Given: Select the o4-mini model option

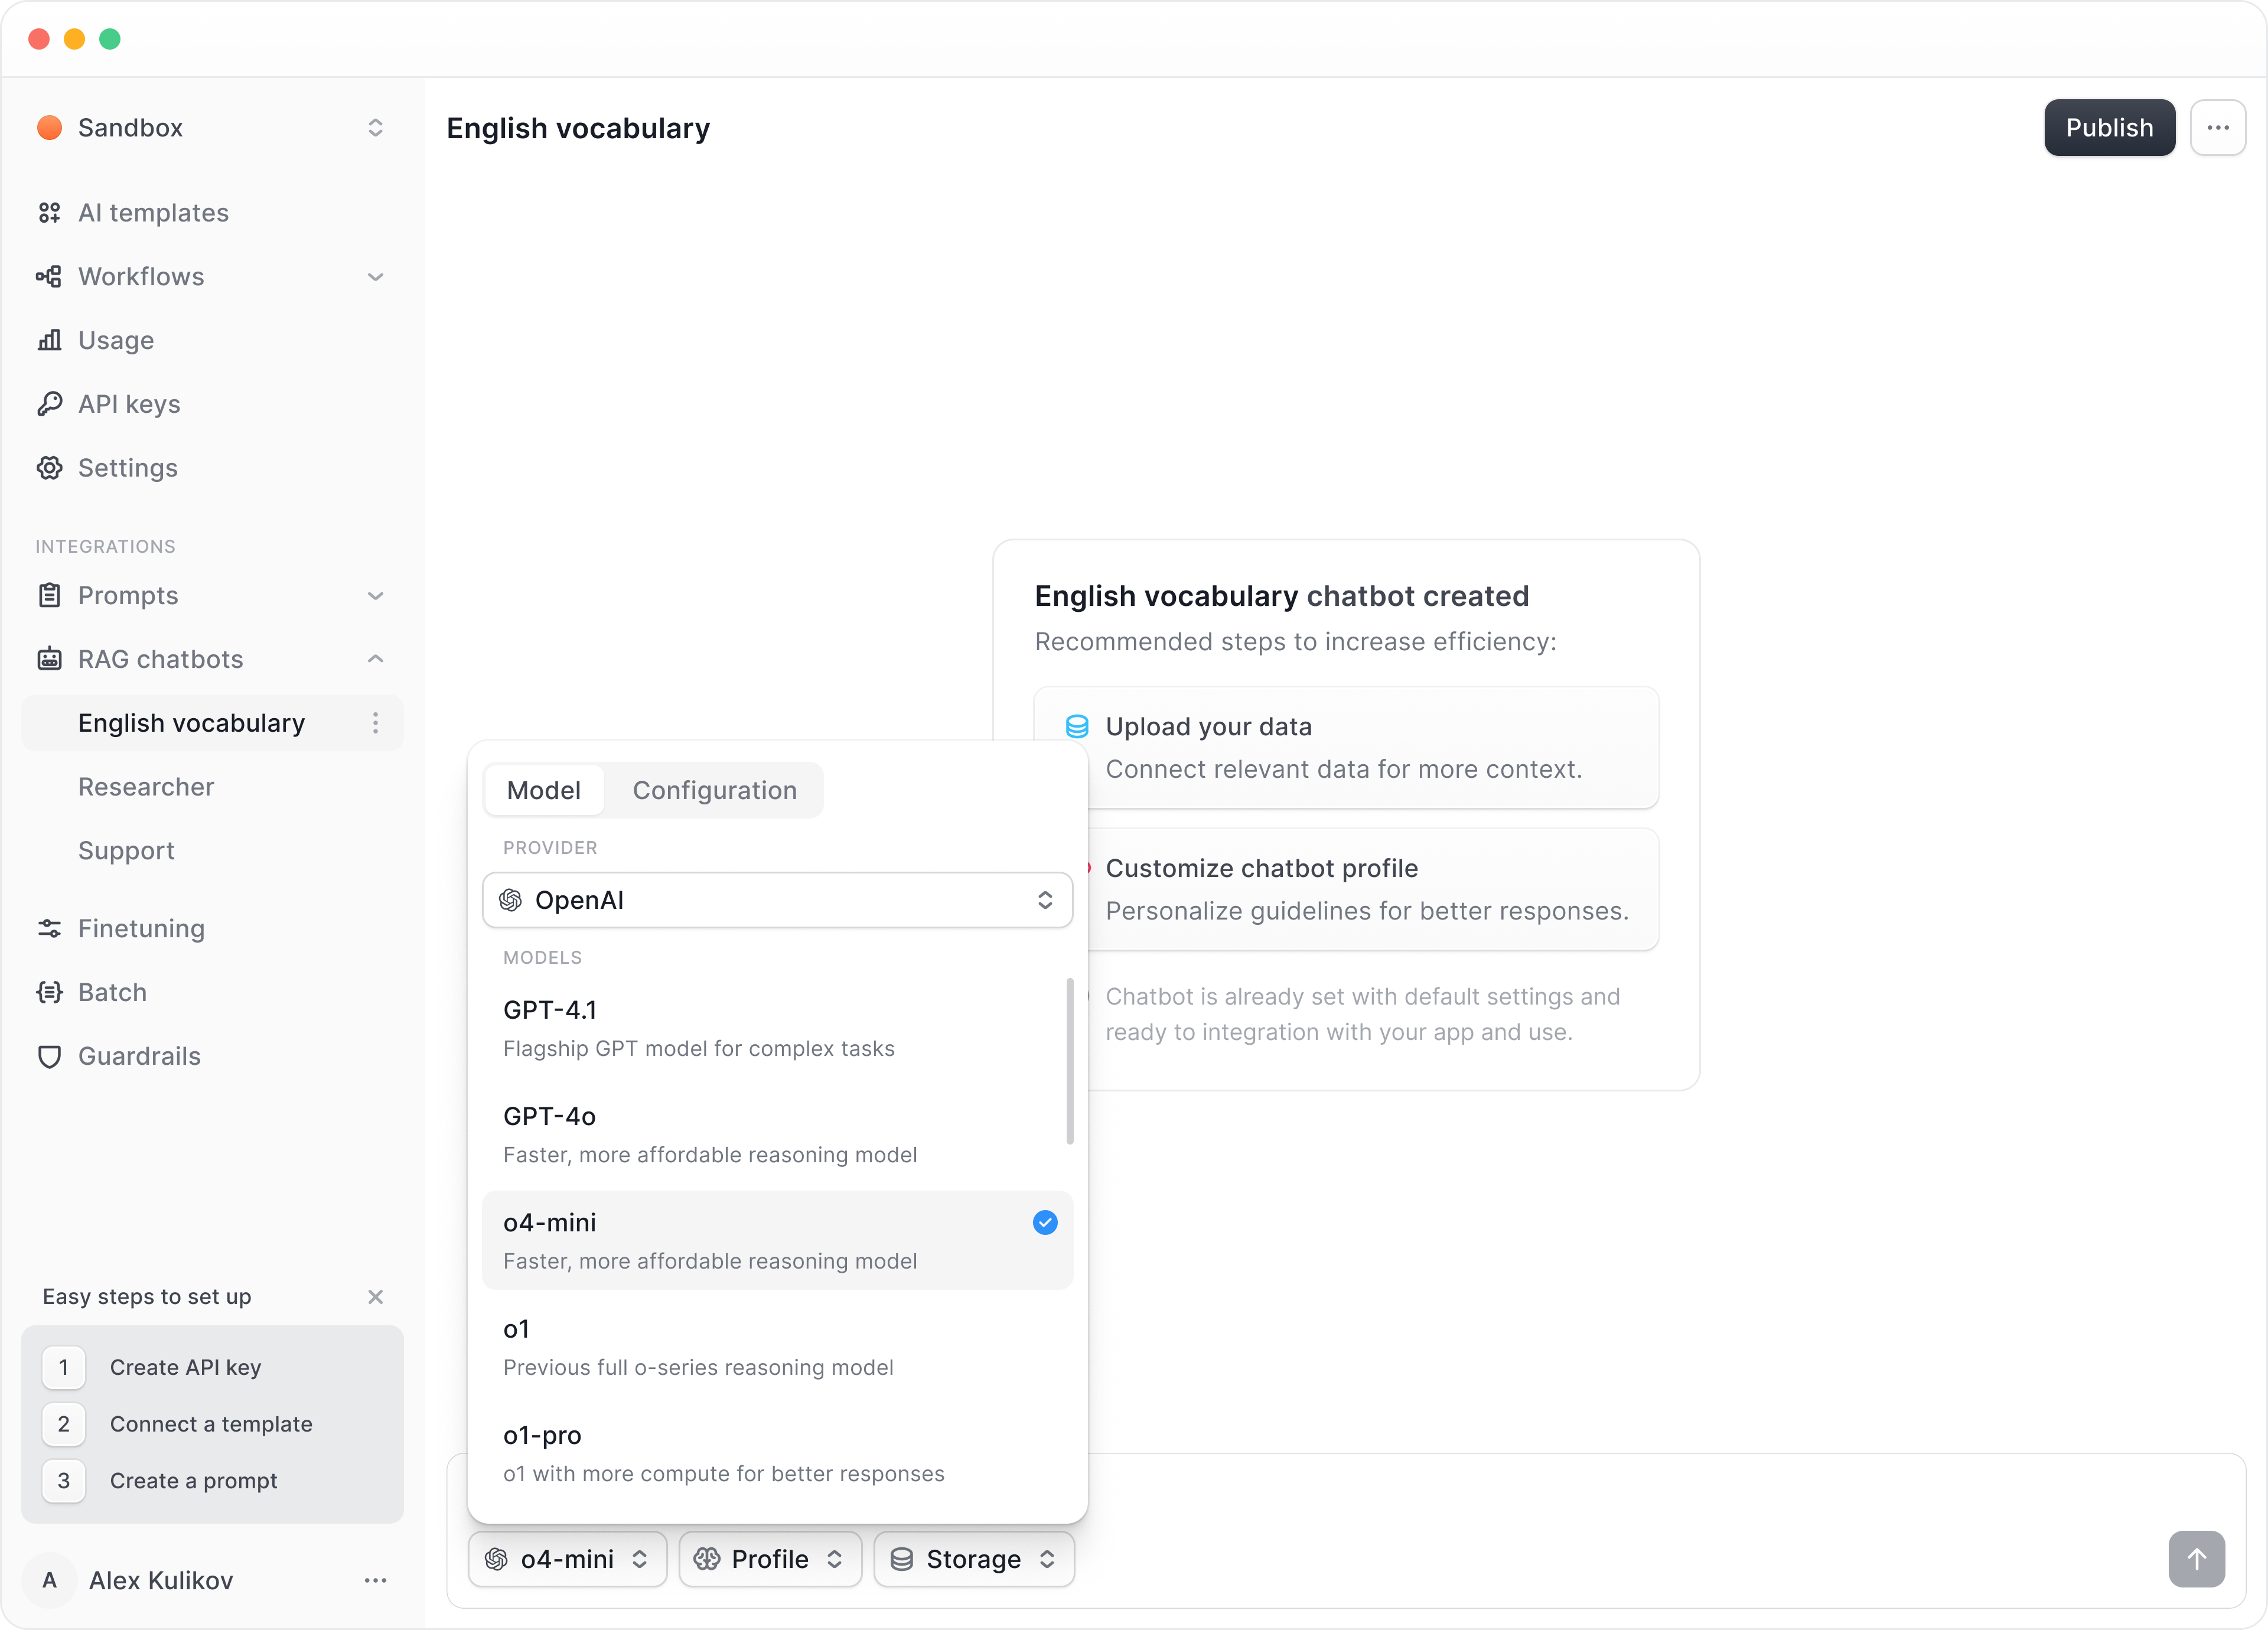Looking at the screenshot, I should 776,1240.
